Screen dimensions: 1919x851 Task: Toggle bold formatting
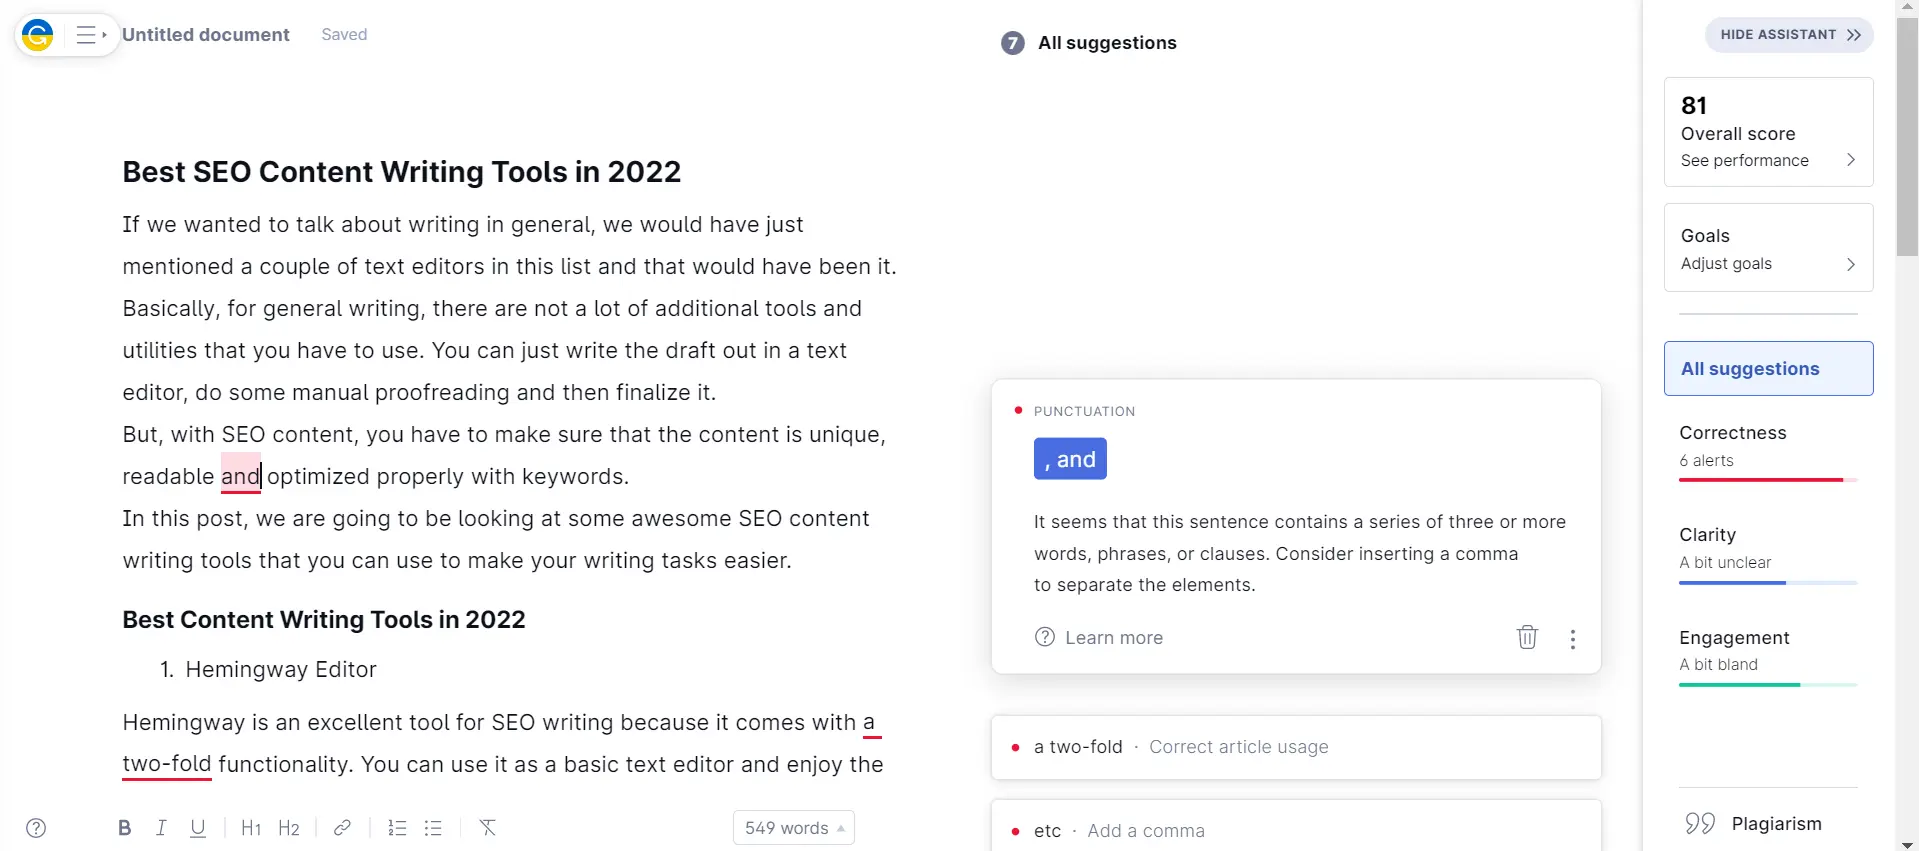point(125,828)
